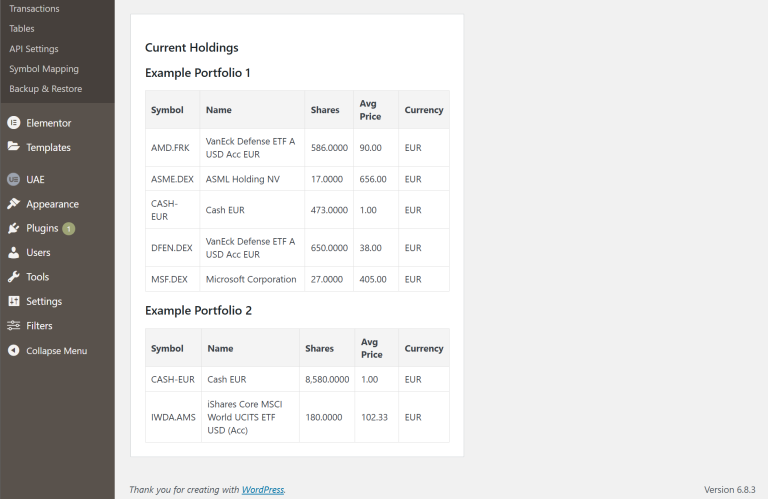Click the UAE sidebar icon
The height and width of the screenshot is (499, 768).
coord(14,180)
